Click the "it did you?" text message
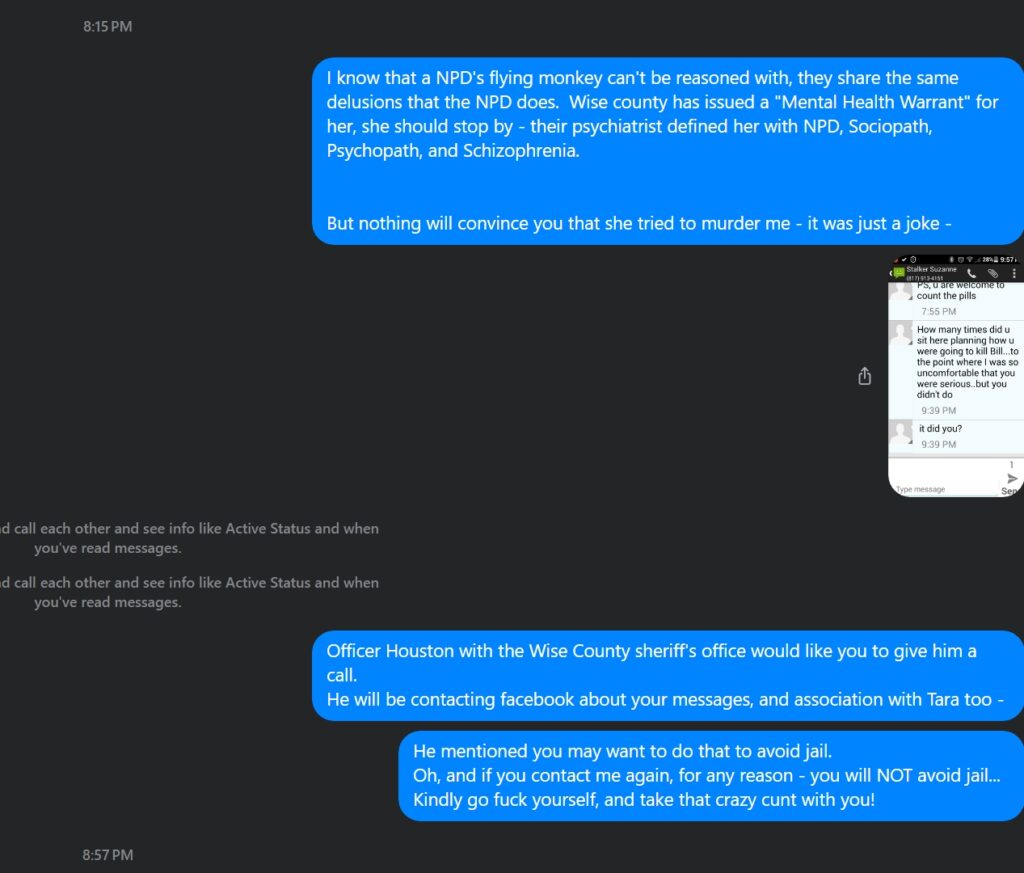 tap(940, 428)
